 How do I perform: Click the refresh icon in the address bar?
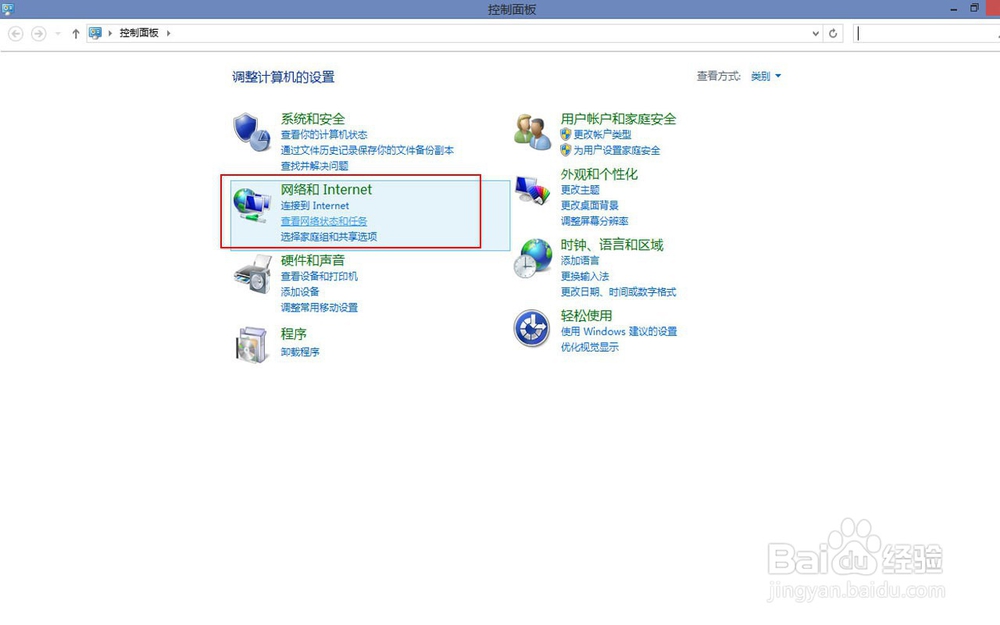coord(834,33)
